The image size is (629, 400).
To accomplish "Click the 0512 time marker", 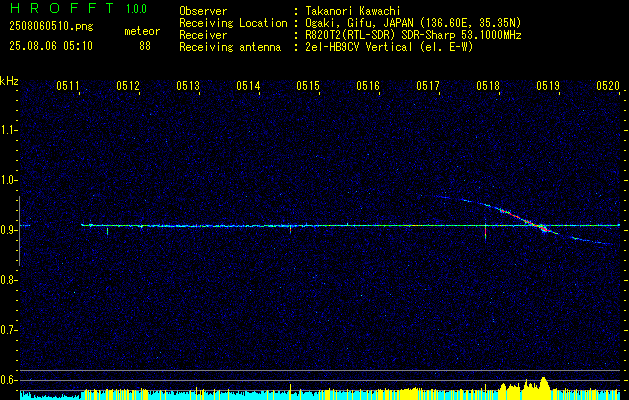I will [x=128, y=86].
